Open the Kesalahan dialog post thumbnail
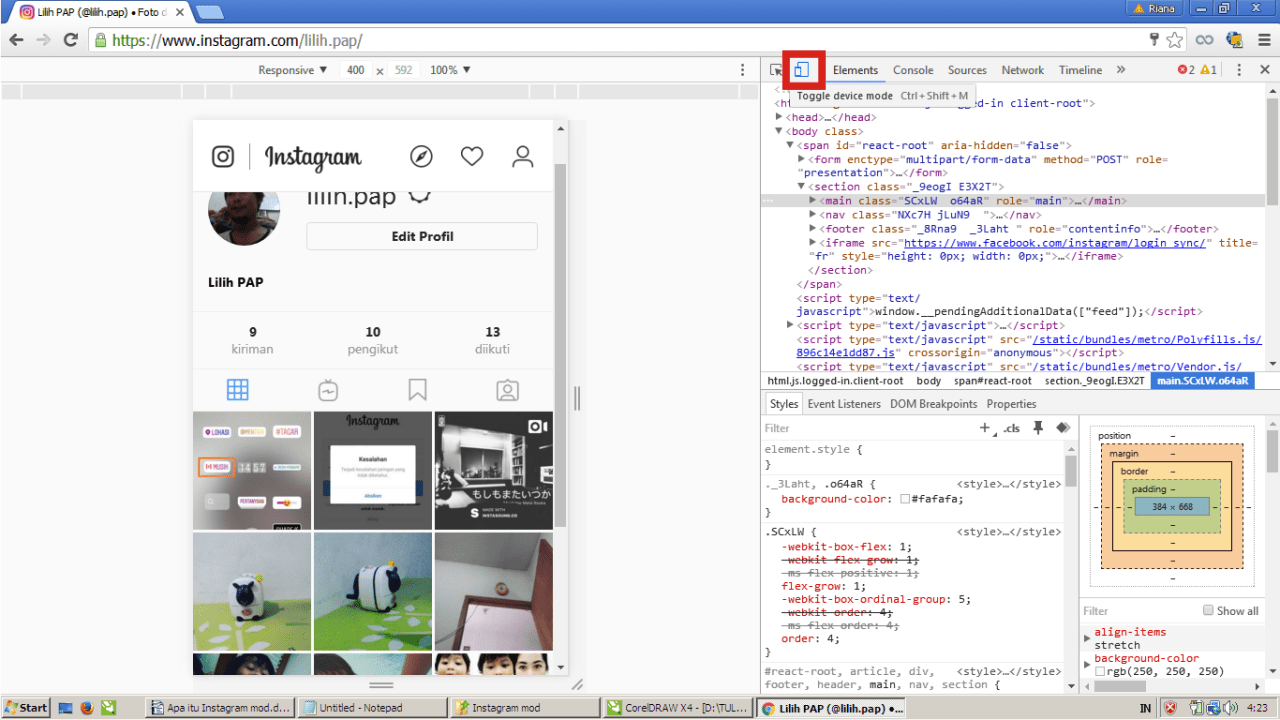This screenshot has width=1280, height=720. [x=373, y=470]
